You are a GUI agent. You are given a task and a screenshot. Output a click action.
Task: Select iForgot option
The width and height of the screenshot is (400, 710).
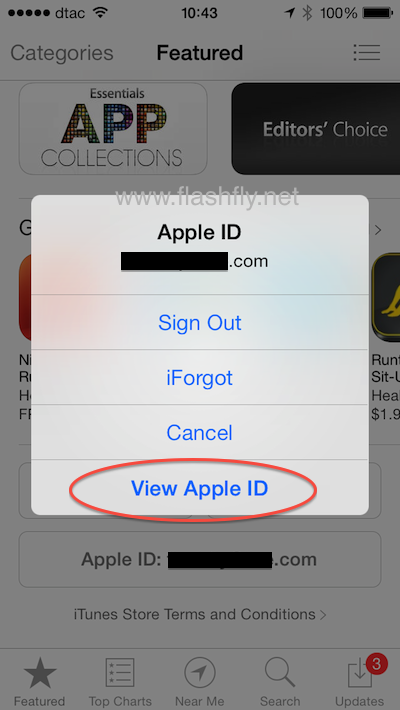(x=200, y=378)
